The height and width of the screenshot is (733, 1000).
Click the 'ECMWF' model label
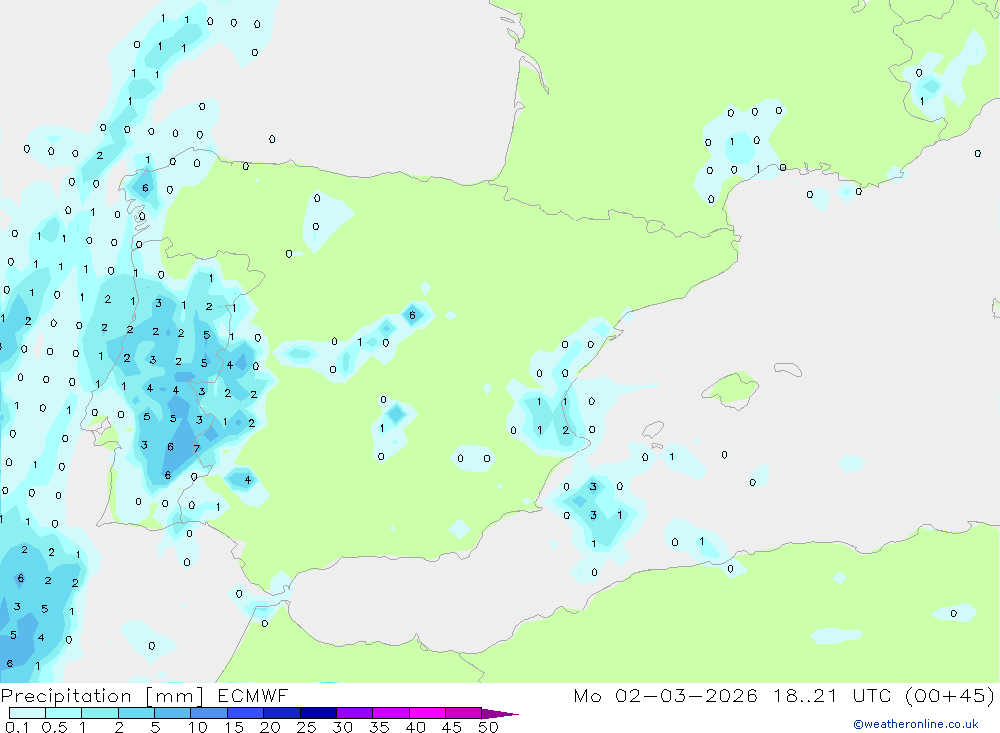[253, 695]
